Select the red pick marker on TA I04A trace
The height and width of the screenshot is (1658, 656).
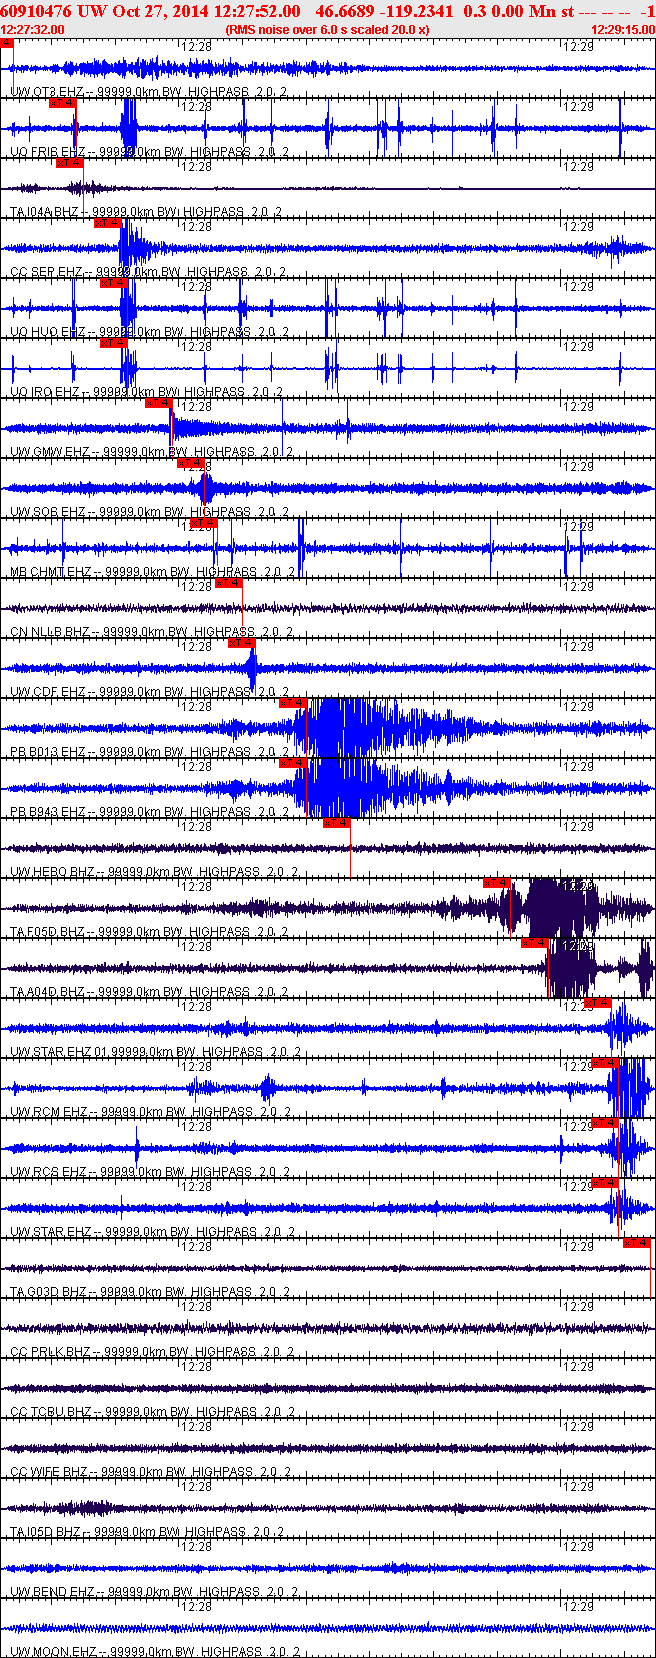[x=69, y=163]
